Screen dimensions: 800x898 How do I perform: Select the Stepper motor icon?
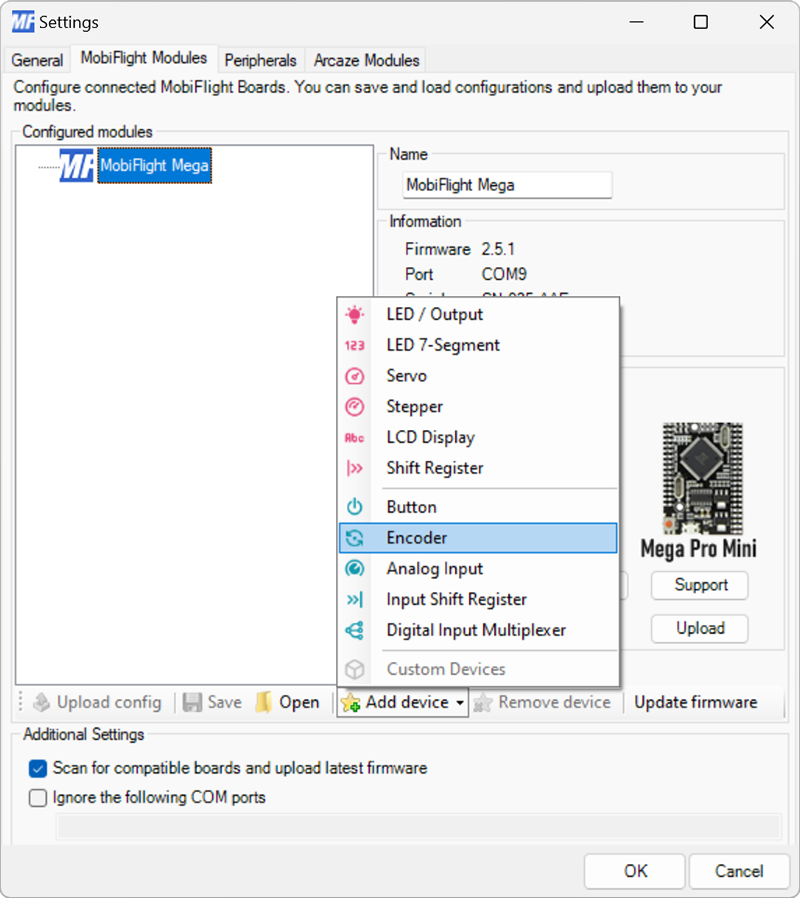[356, 407]
